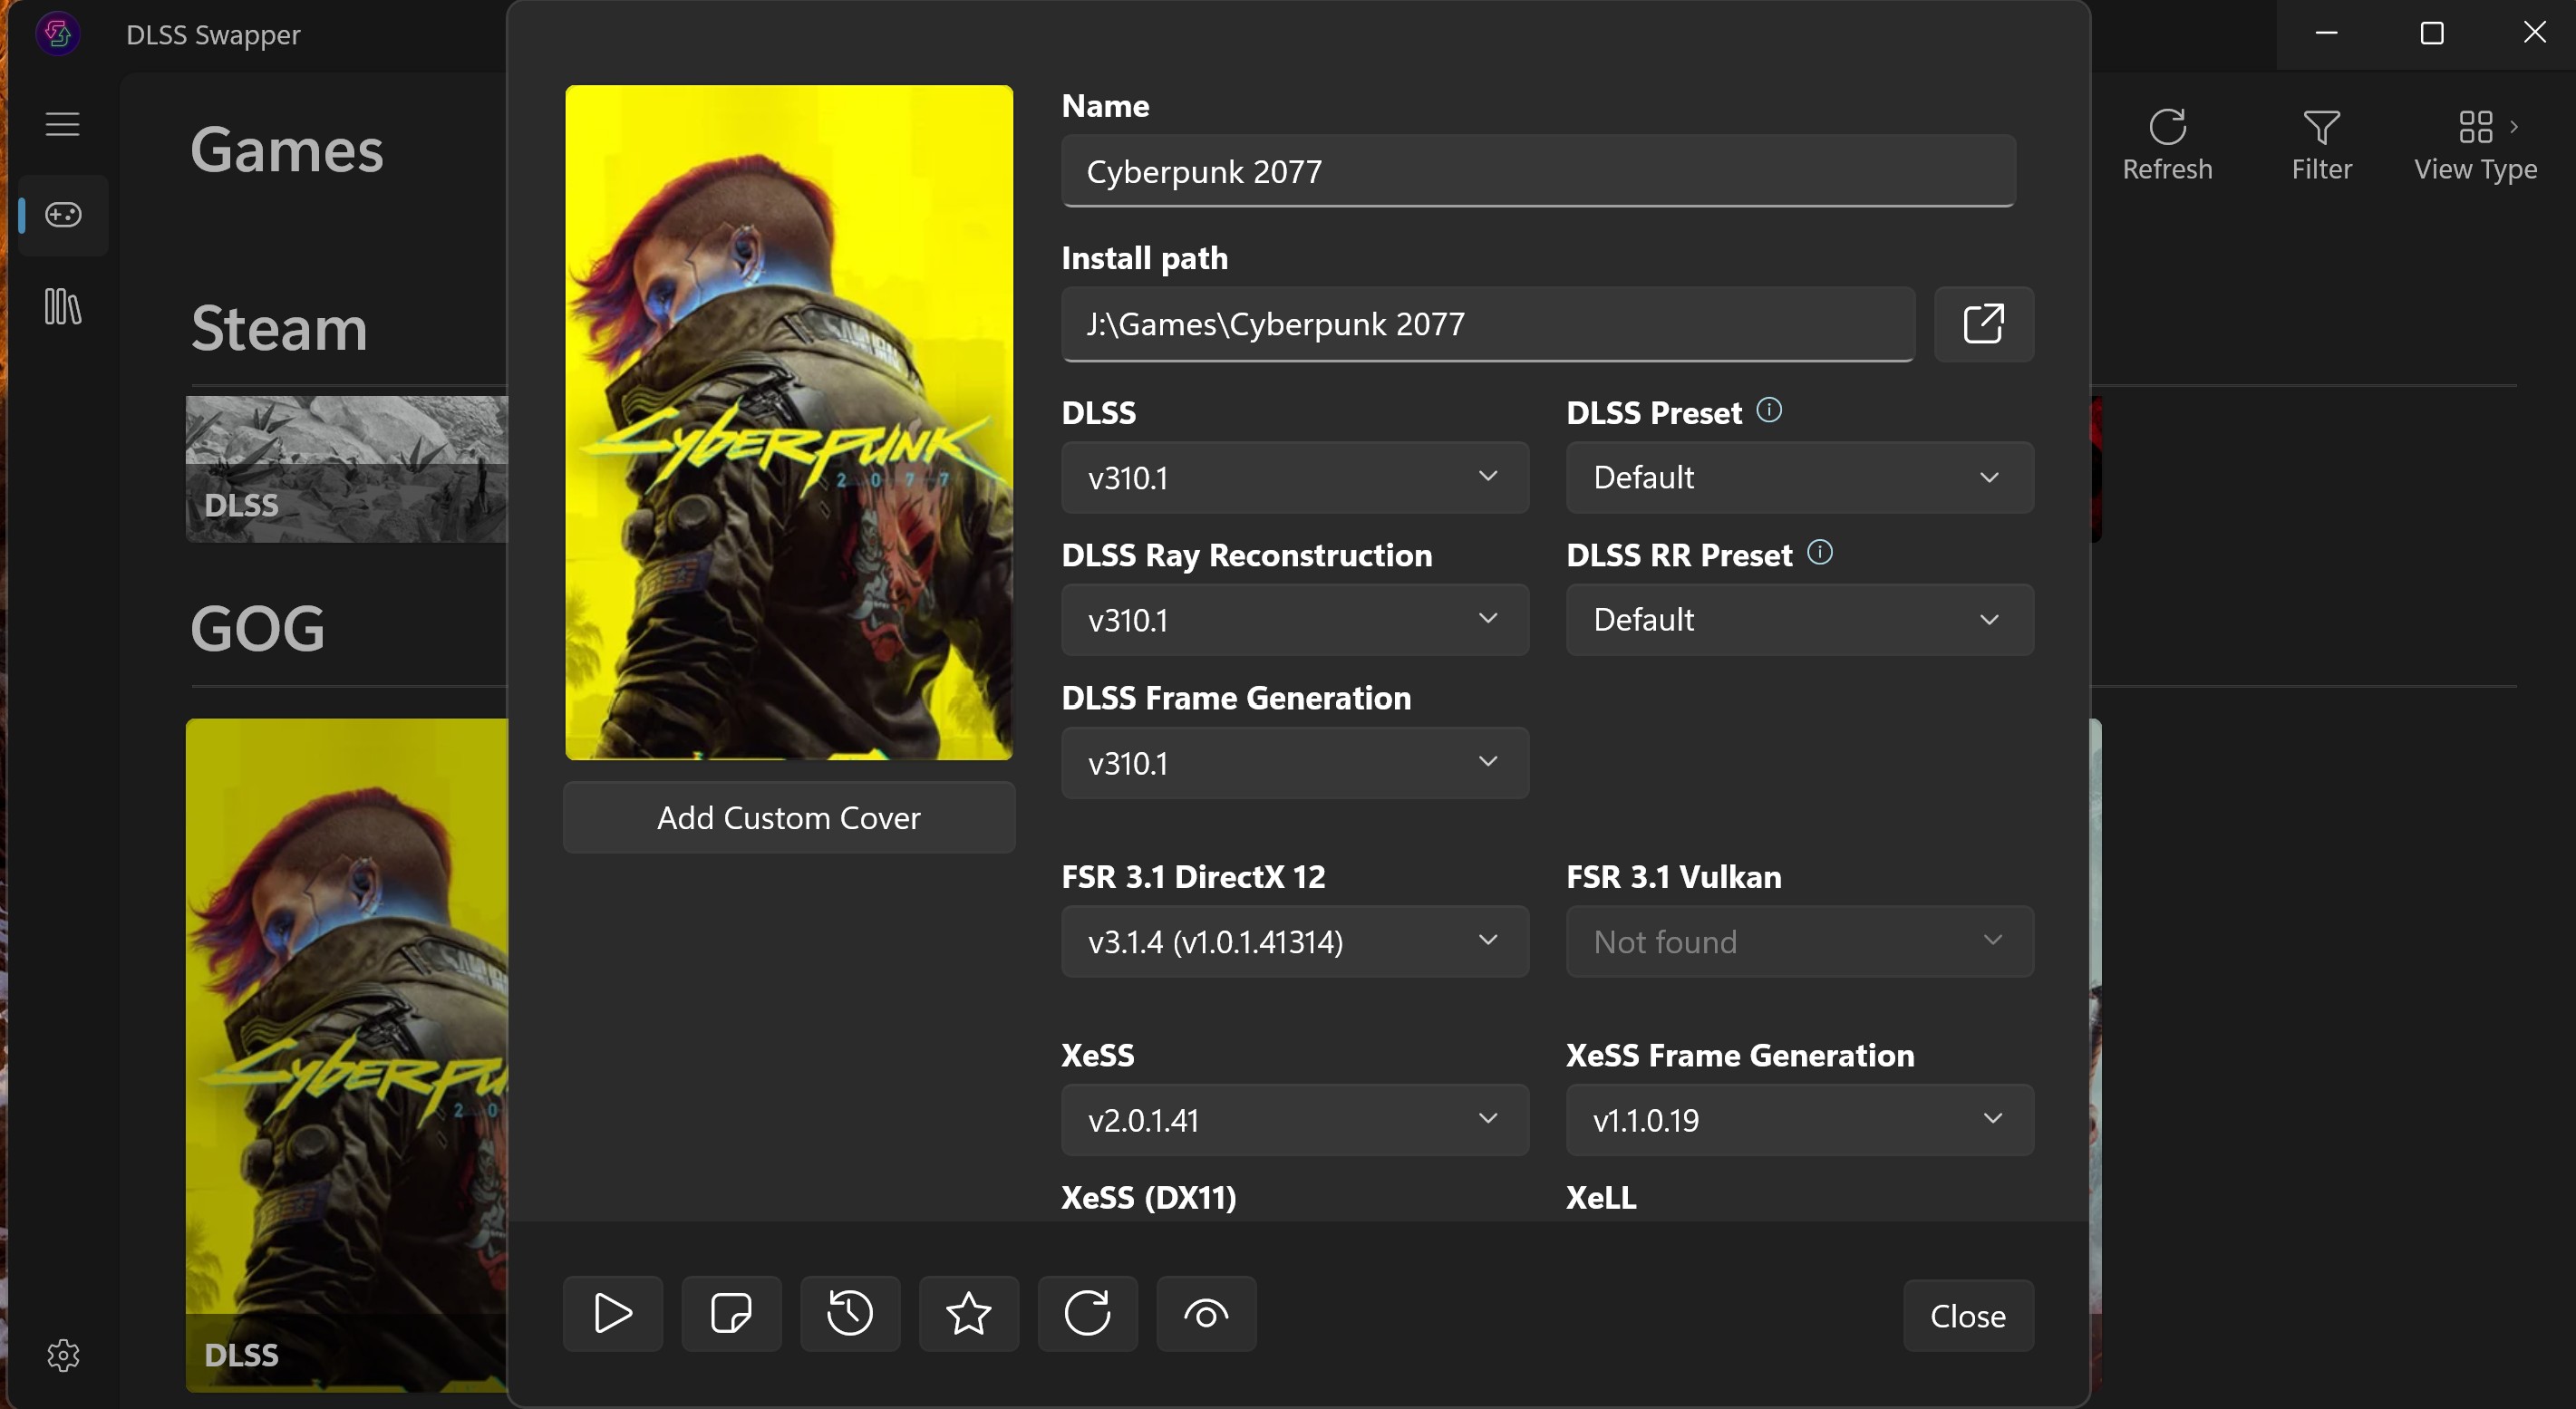Toggle the eye visibility icon button

1206,1313
